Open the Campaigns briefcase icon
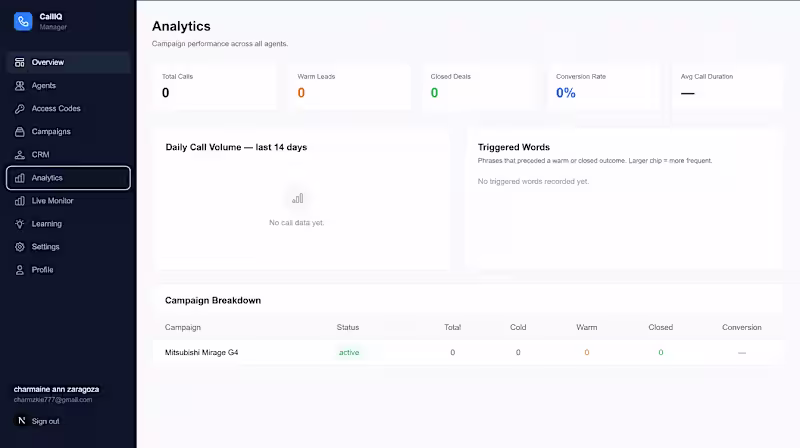This screenshot has width=800, height=448. click(19, 132)
